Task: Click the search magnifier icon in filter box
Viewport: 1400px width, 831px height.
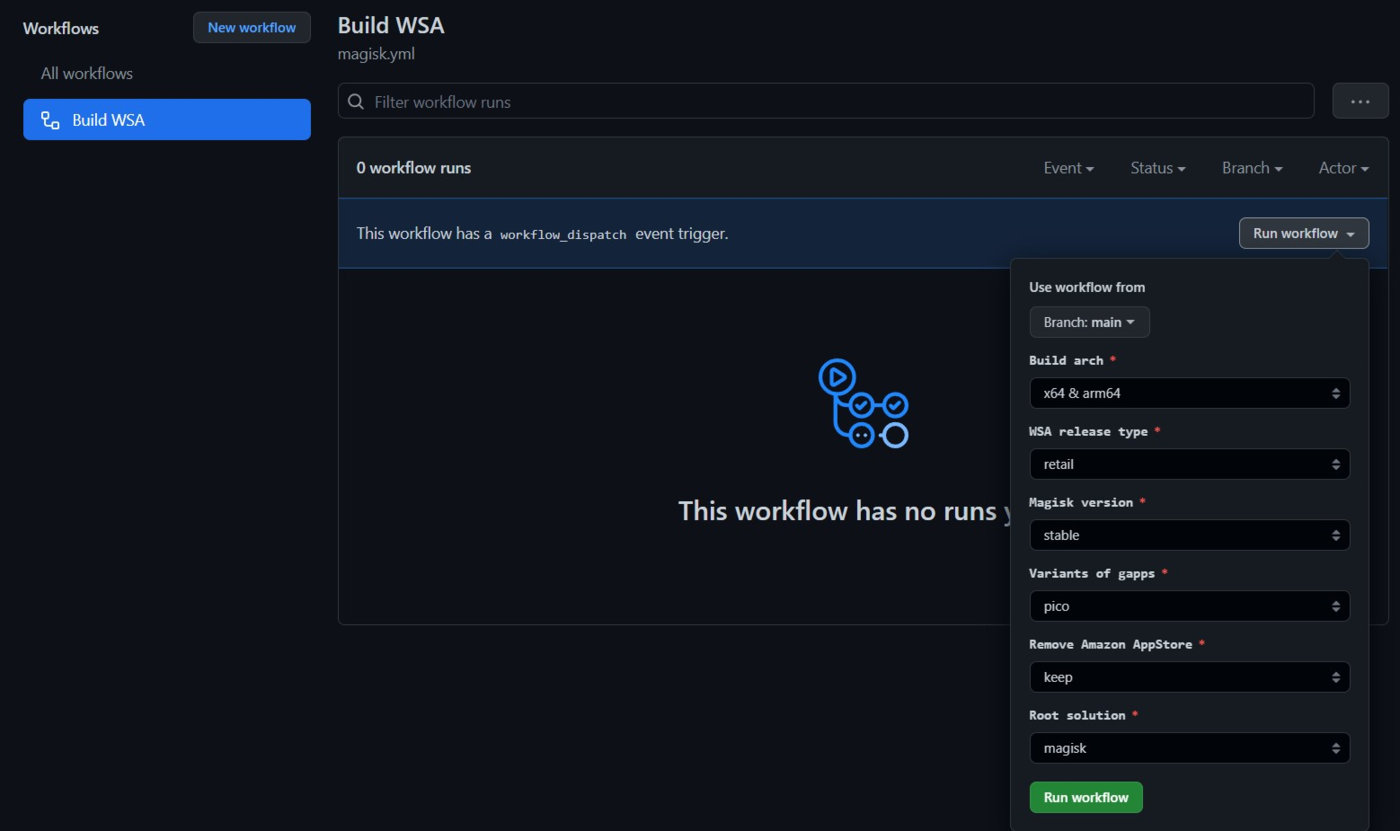Action: pyautogui.click(x=356, y=101)
